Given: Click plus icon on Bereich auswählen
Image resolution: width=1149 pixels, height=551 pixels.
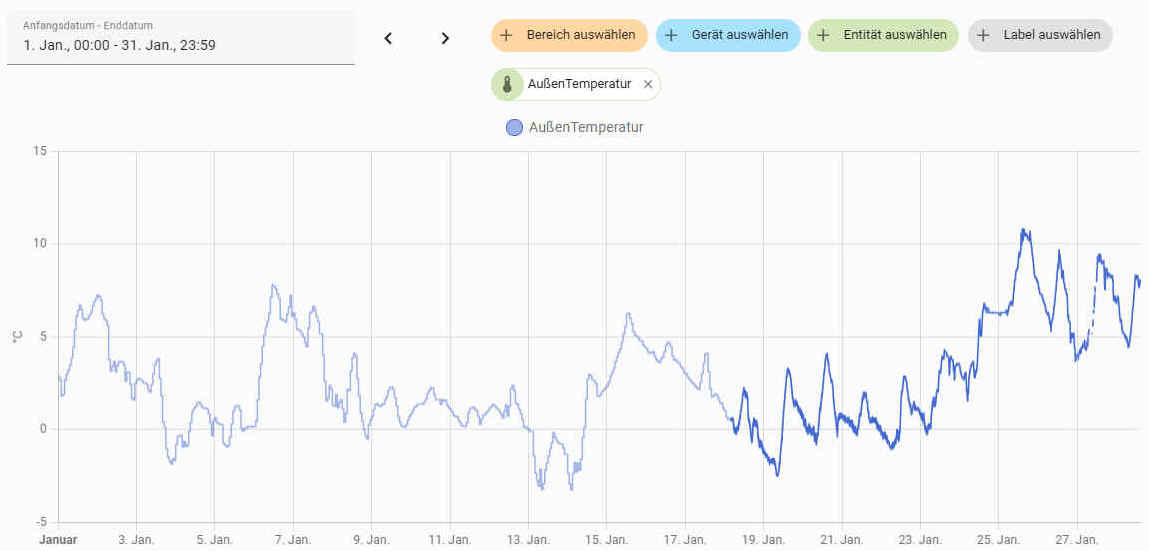Looking at the screenshot, I should [505, 35].
